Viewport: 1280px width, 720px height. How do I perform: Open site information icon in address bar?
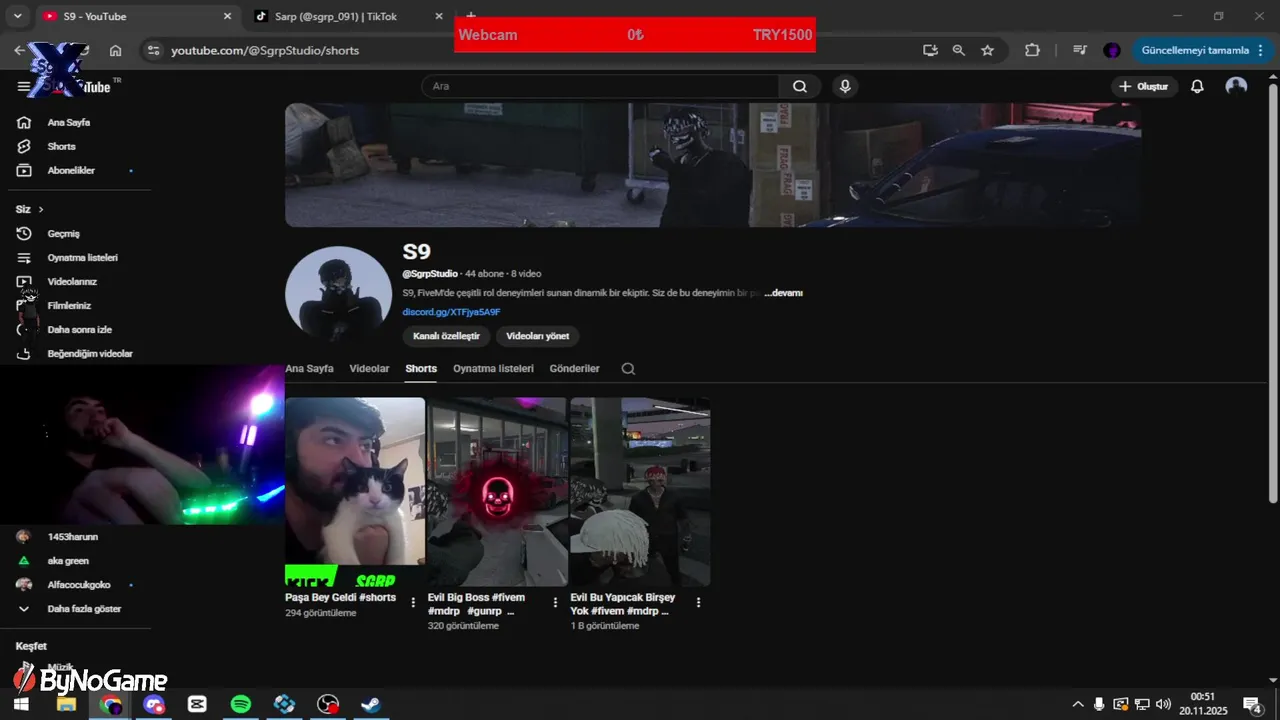click(152, 50)
